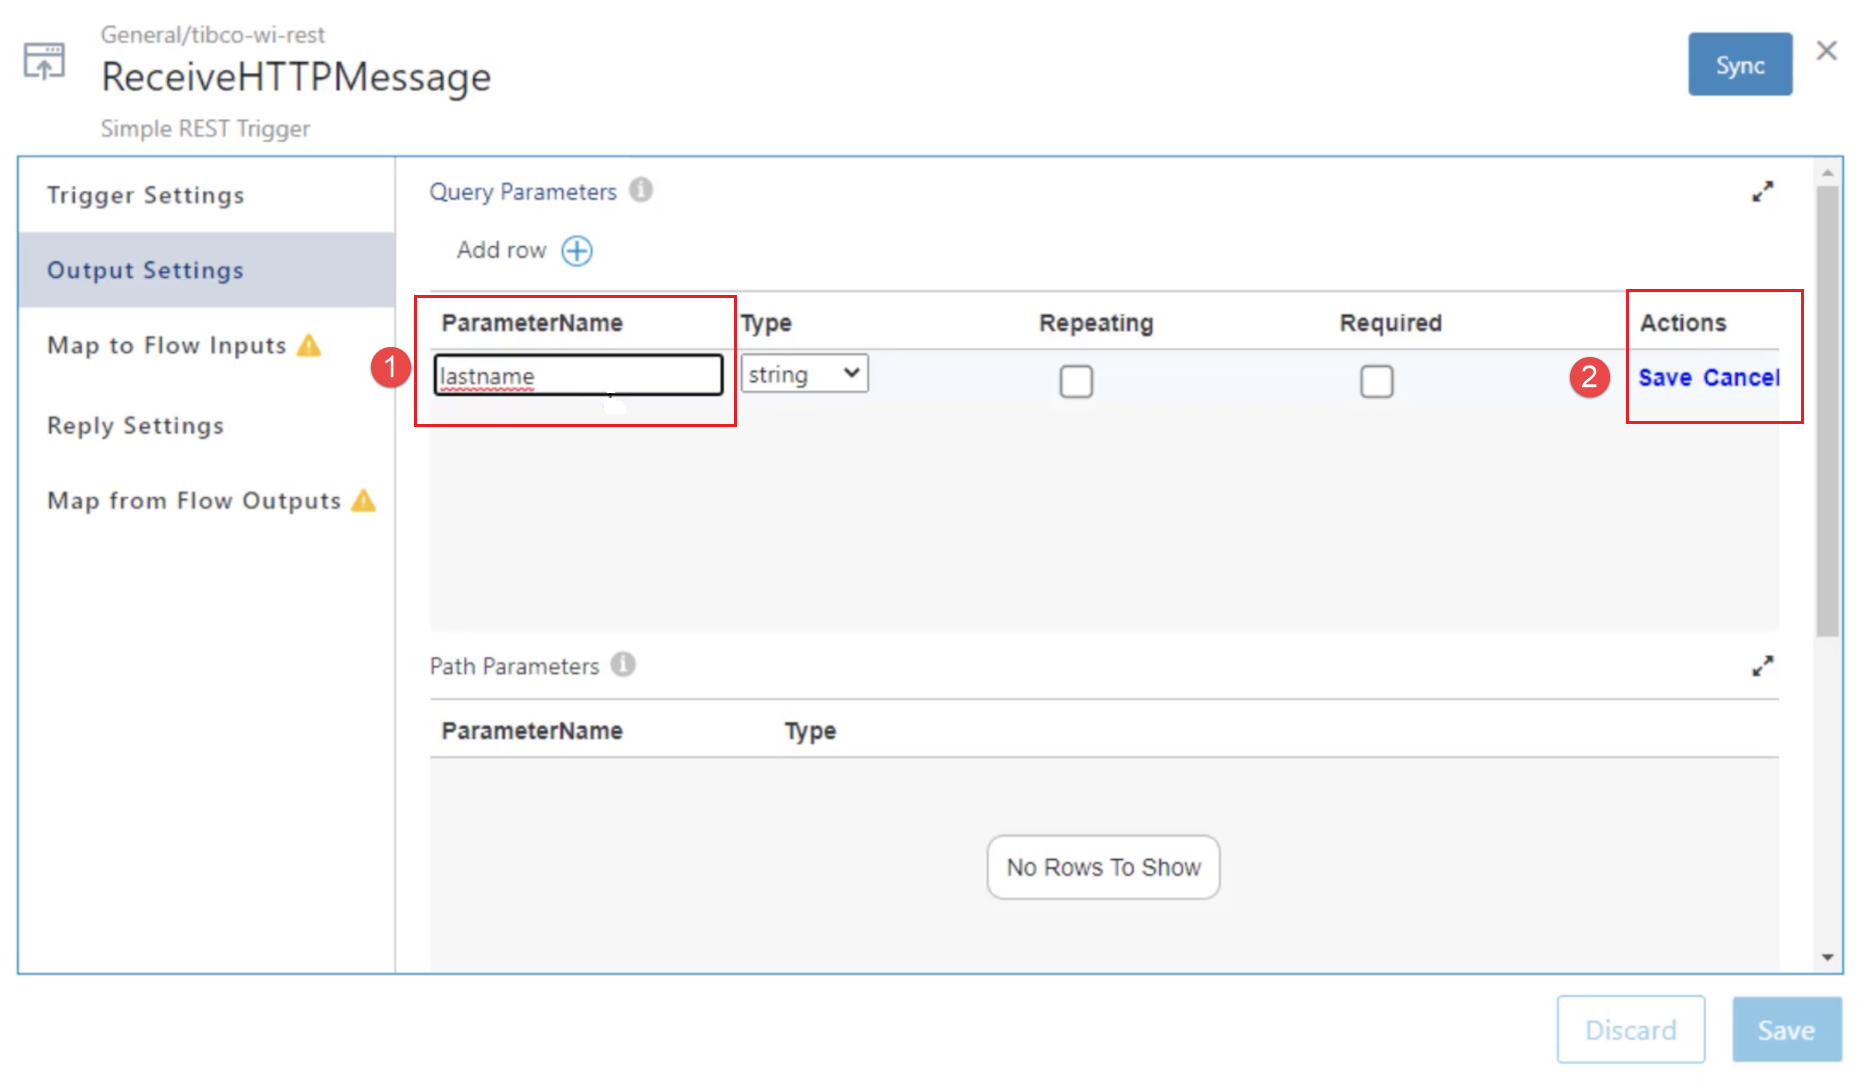Click the Add row plus icon
The image size is (1863, 1085).
(x=577, y=250)
